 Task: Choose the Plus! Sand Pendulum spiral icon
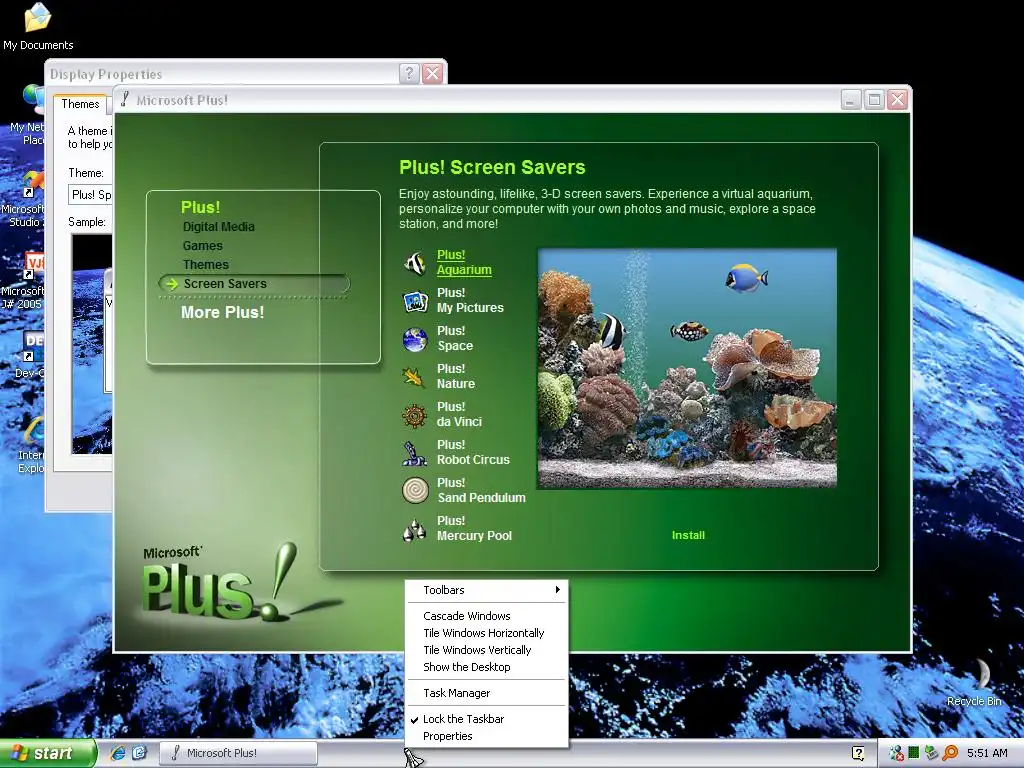(415, 490)
